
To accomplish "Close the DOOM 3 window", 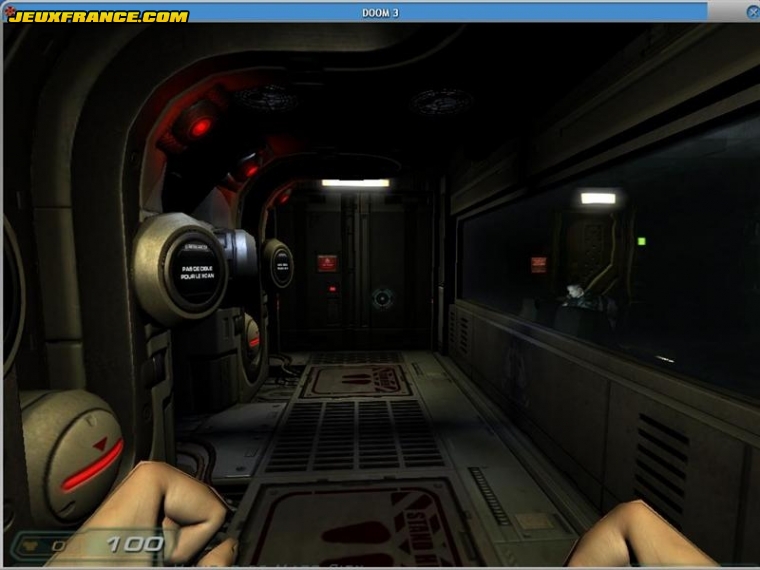I will tap(753, 13).
